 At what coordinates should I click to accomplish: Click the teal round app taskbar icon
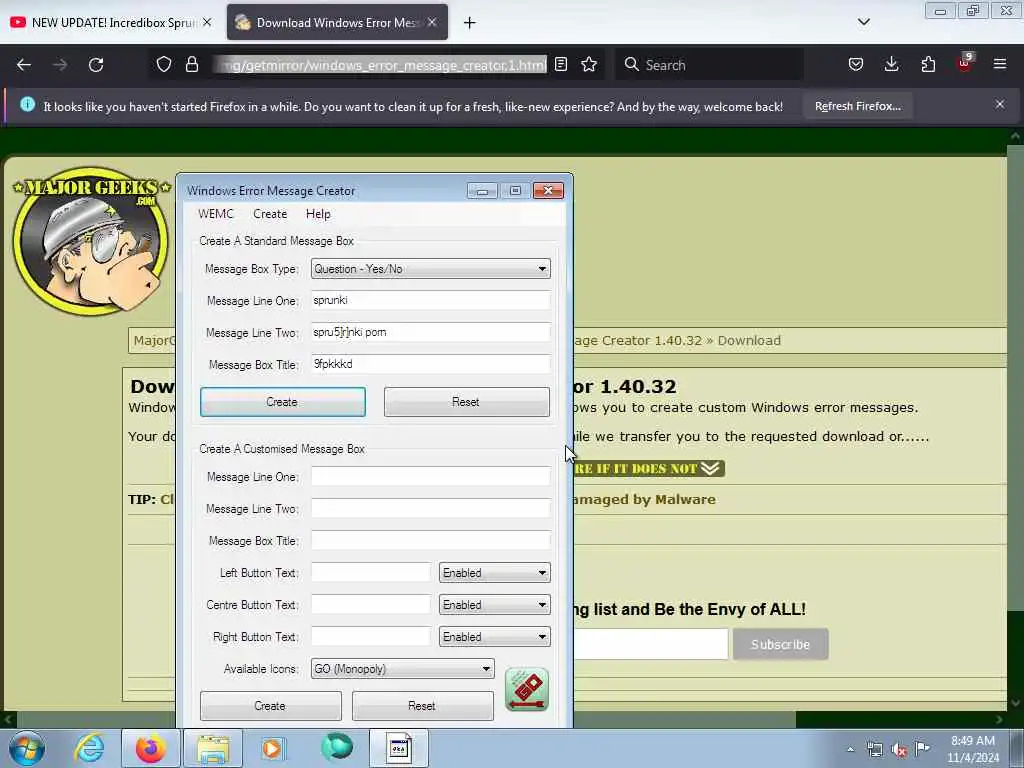click(x=337, y=747)
